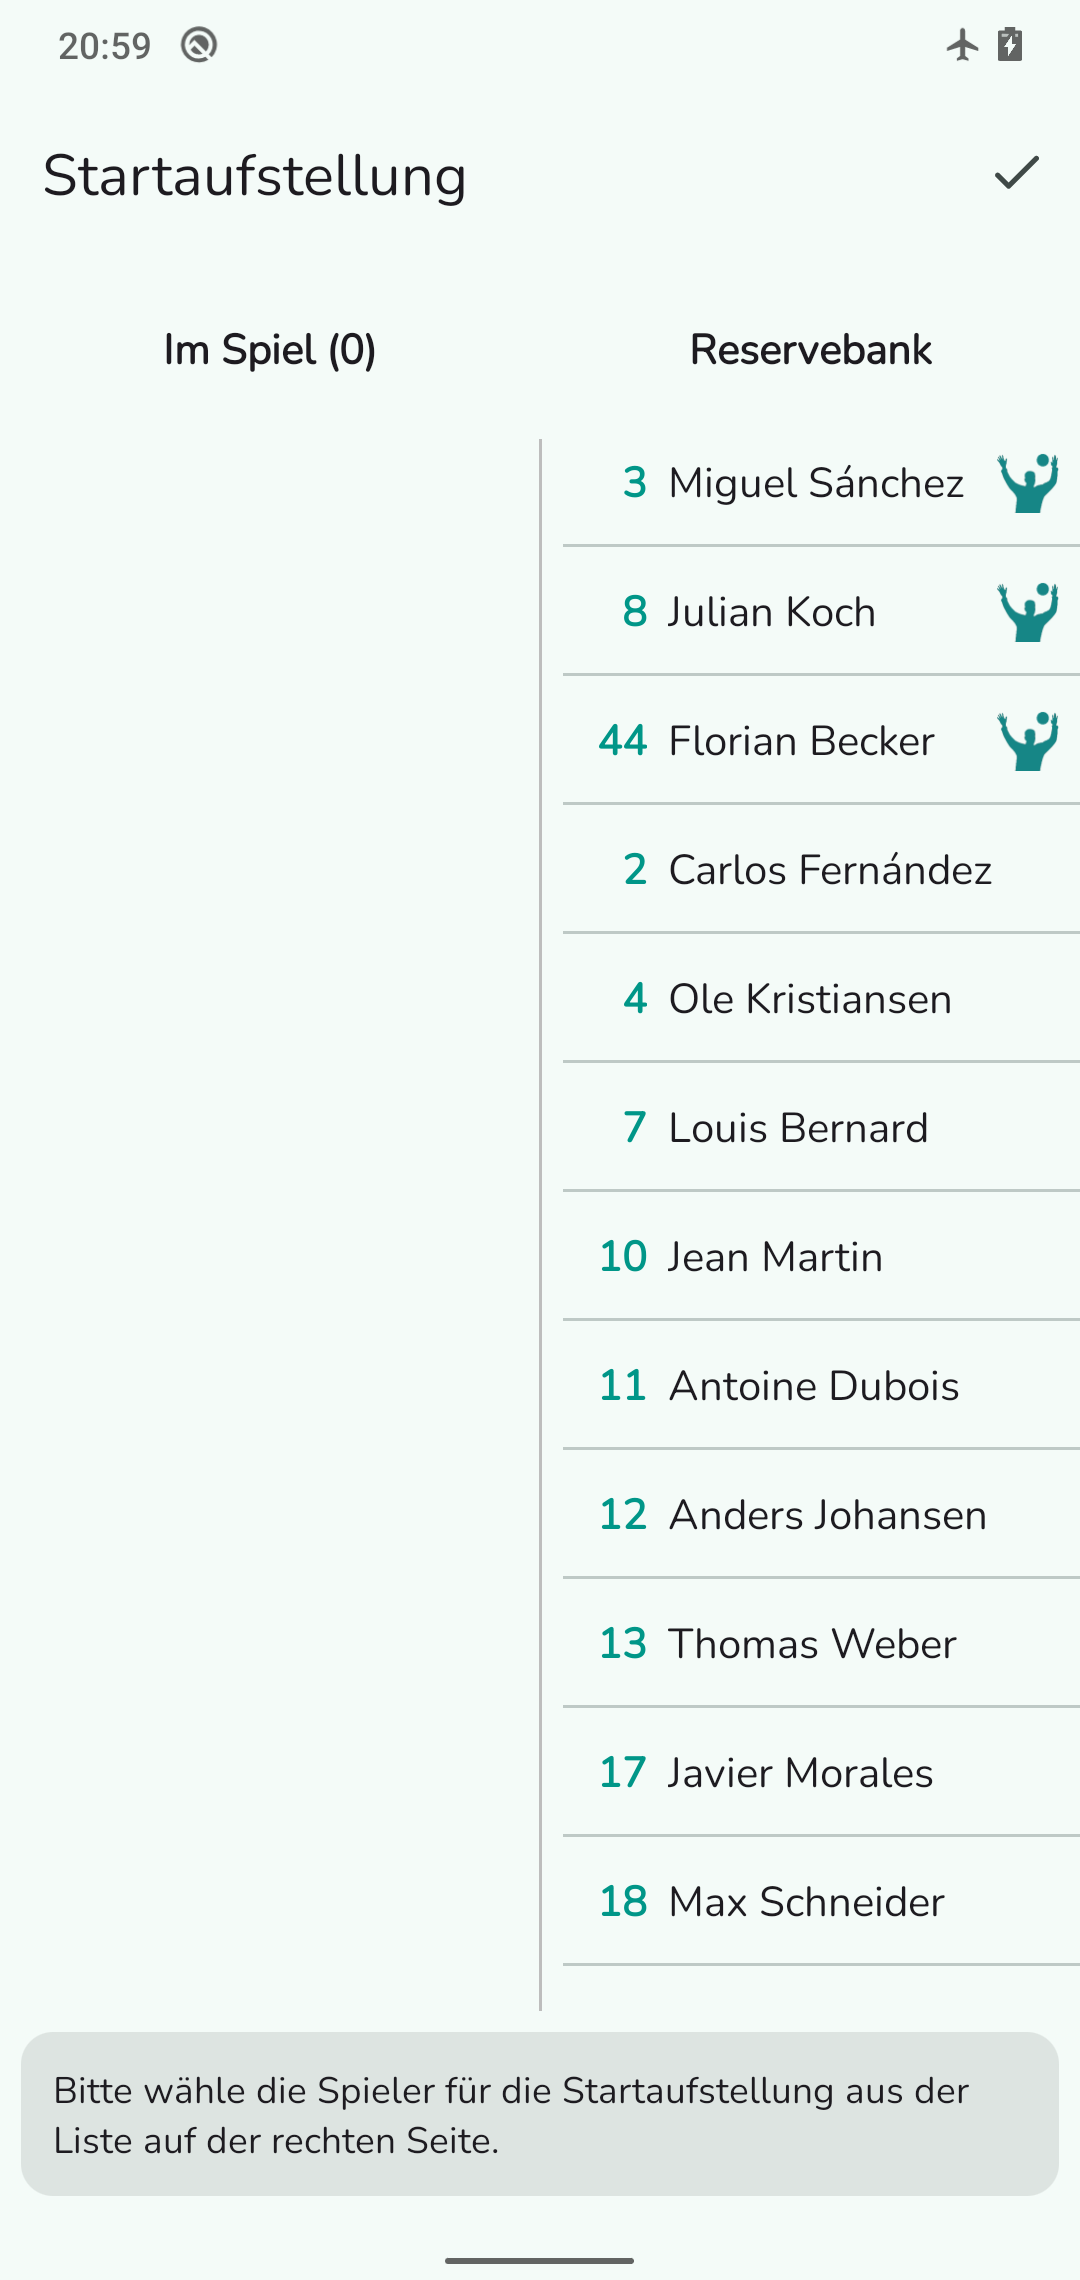Image resolution: width=1080 pixels, height=2280 pixels.
Task: Select the Im Spiel (0) column header
Action: tap(270, 350)
